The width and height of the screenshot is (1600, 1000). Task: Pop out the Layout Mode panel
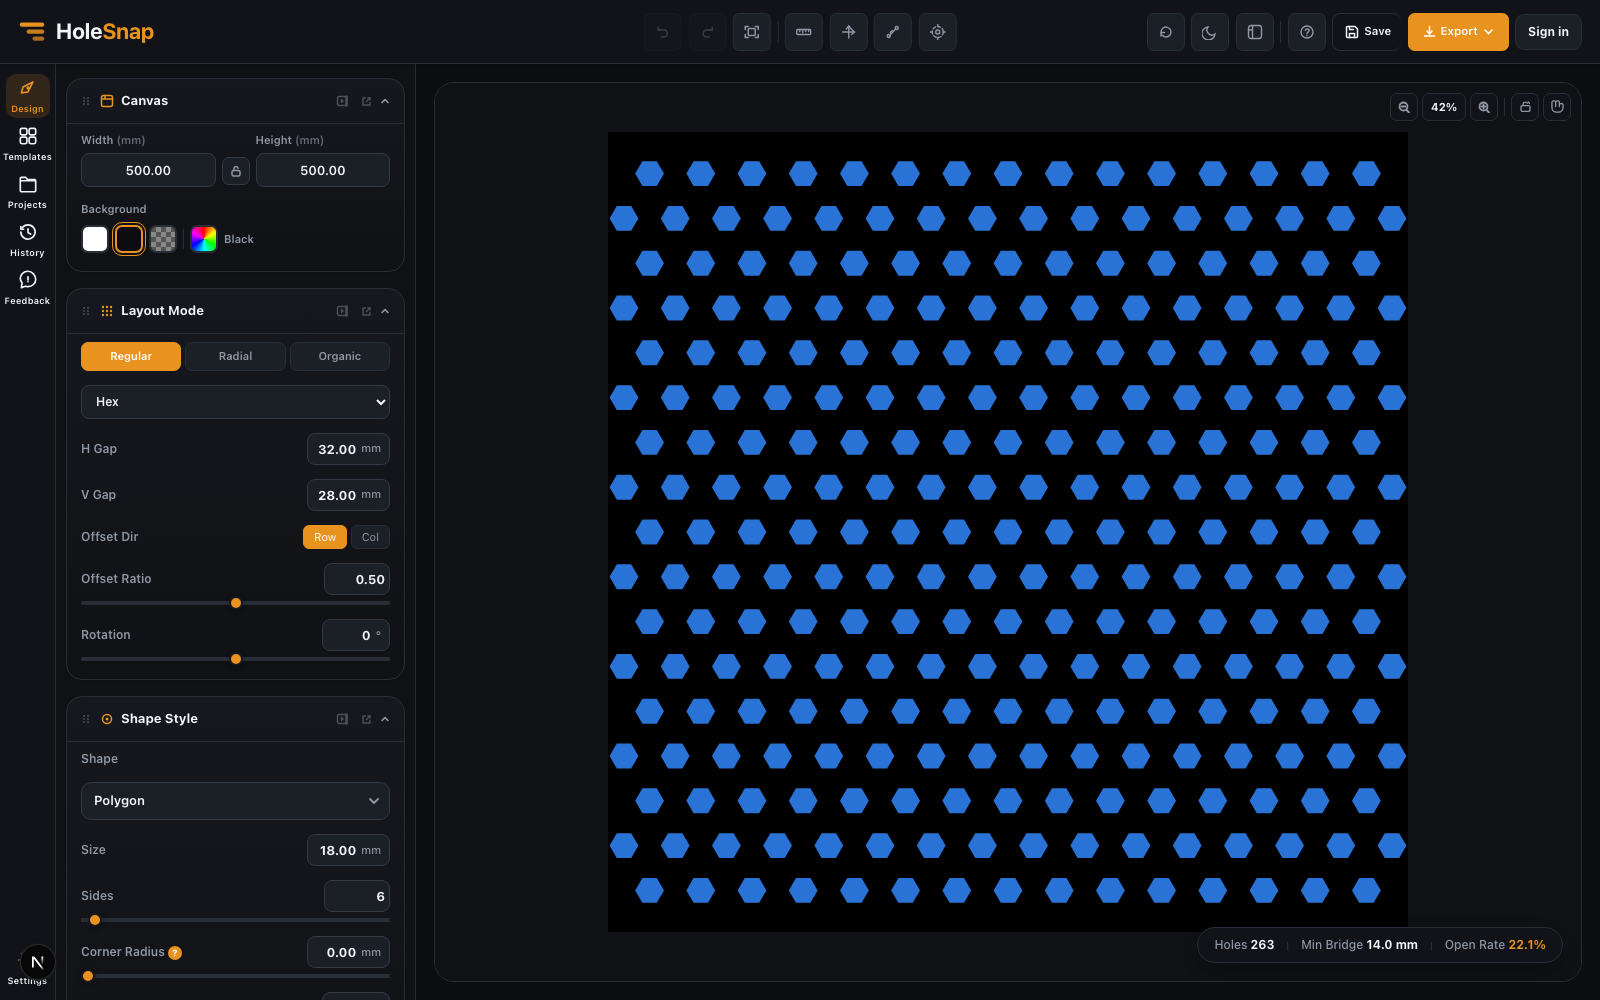pos(366,311)
